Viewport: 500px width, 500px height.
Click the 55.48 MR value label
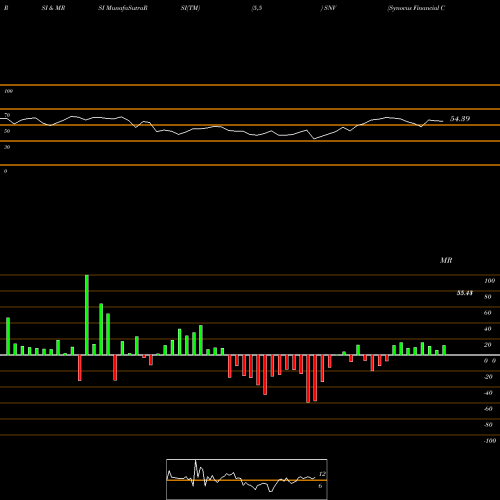point(465,293)
